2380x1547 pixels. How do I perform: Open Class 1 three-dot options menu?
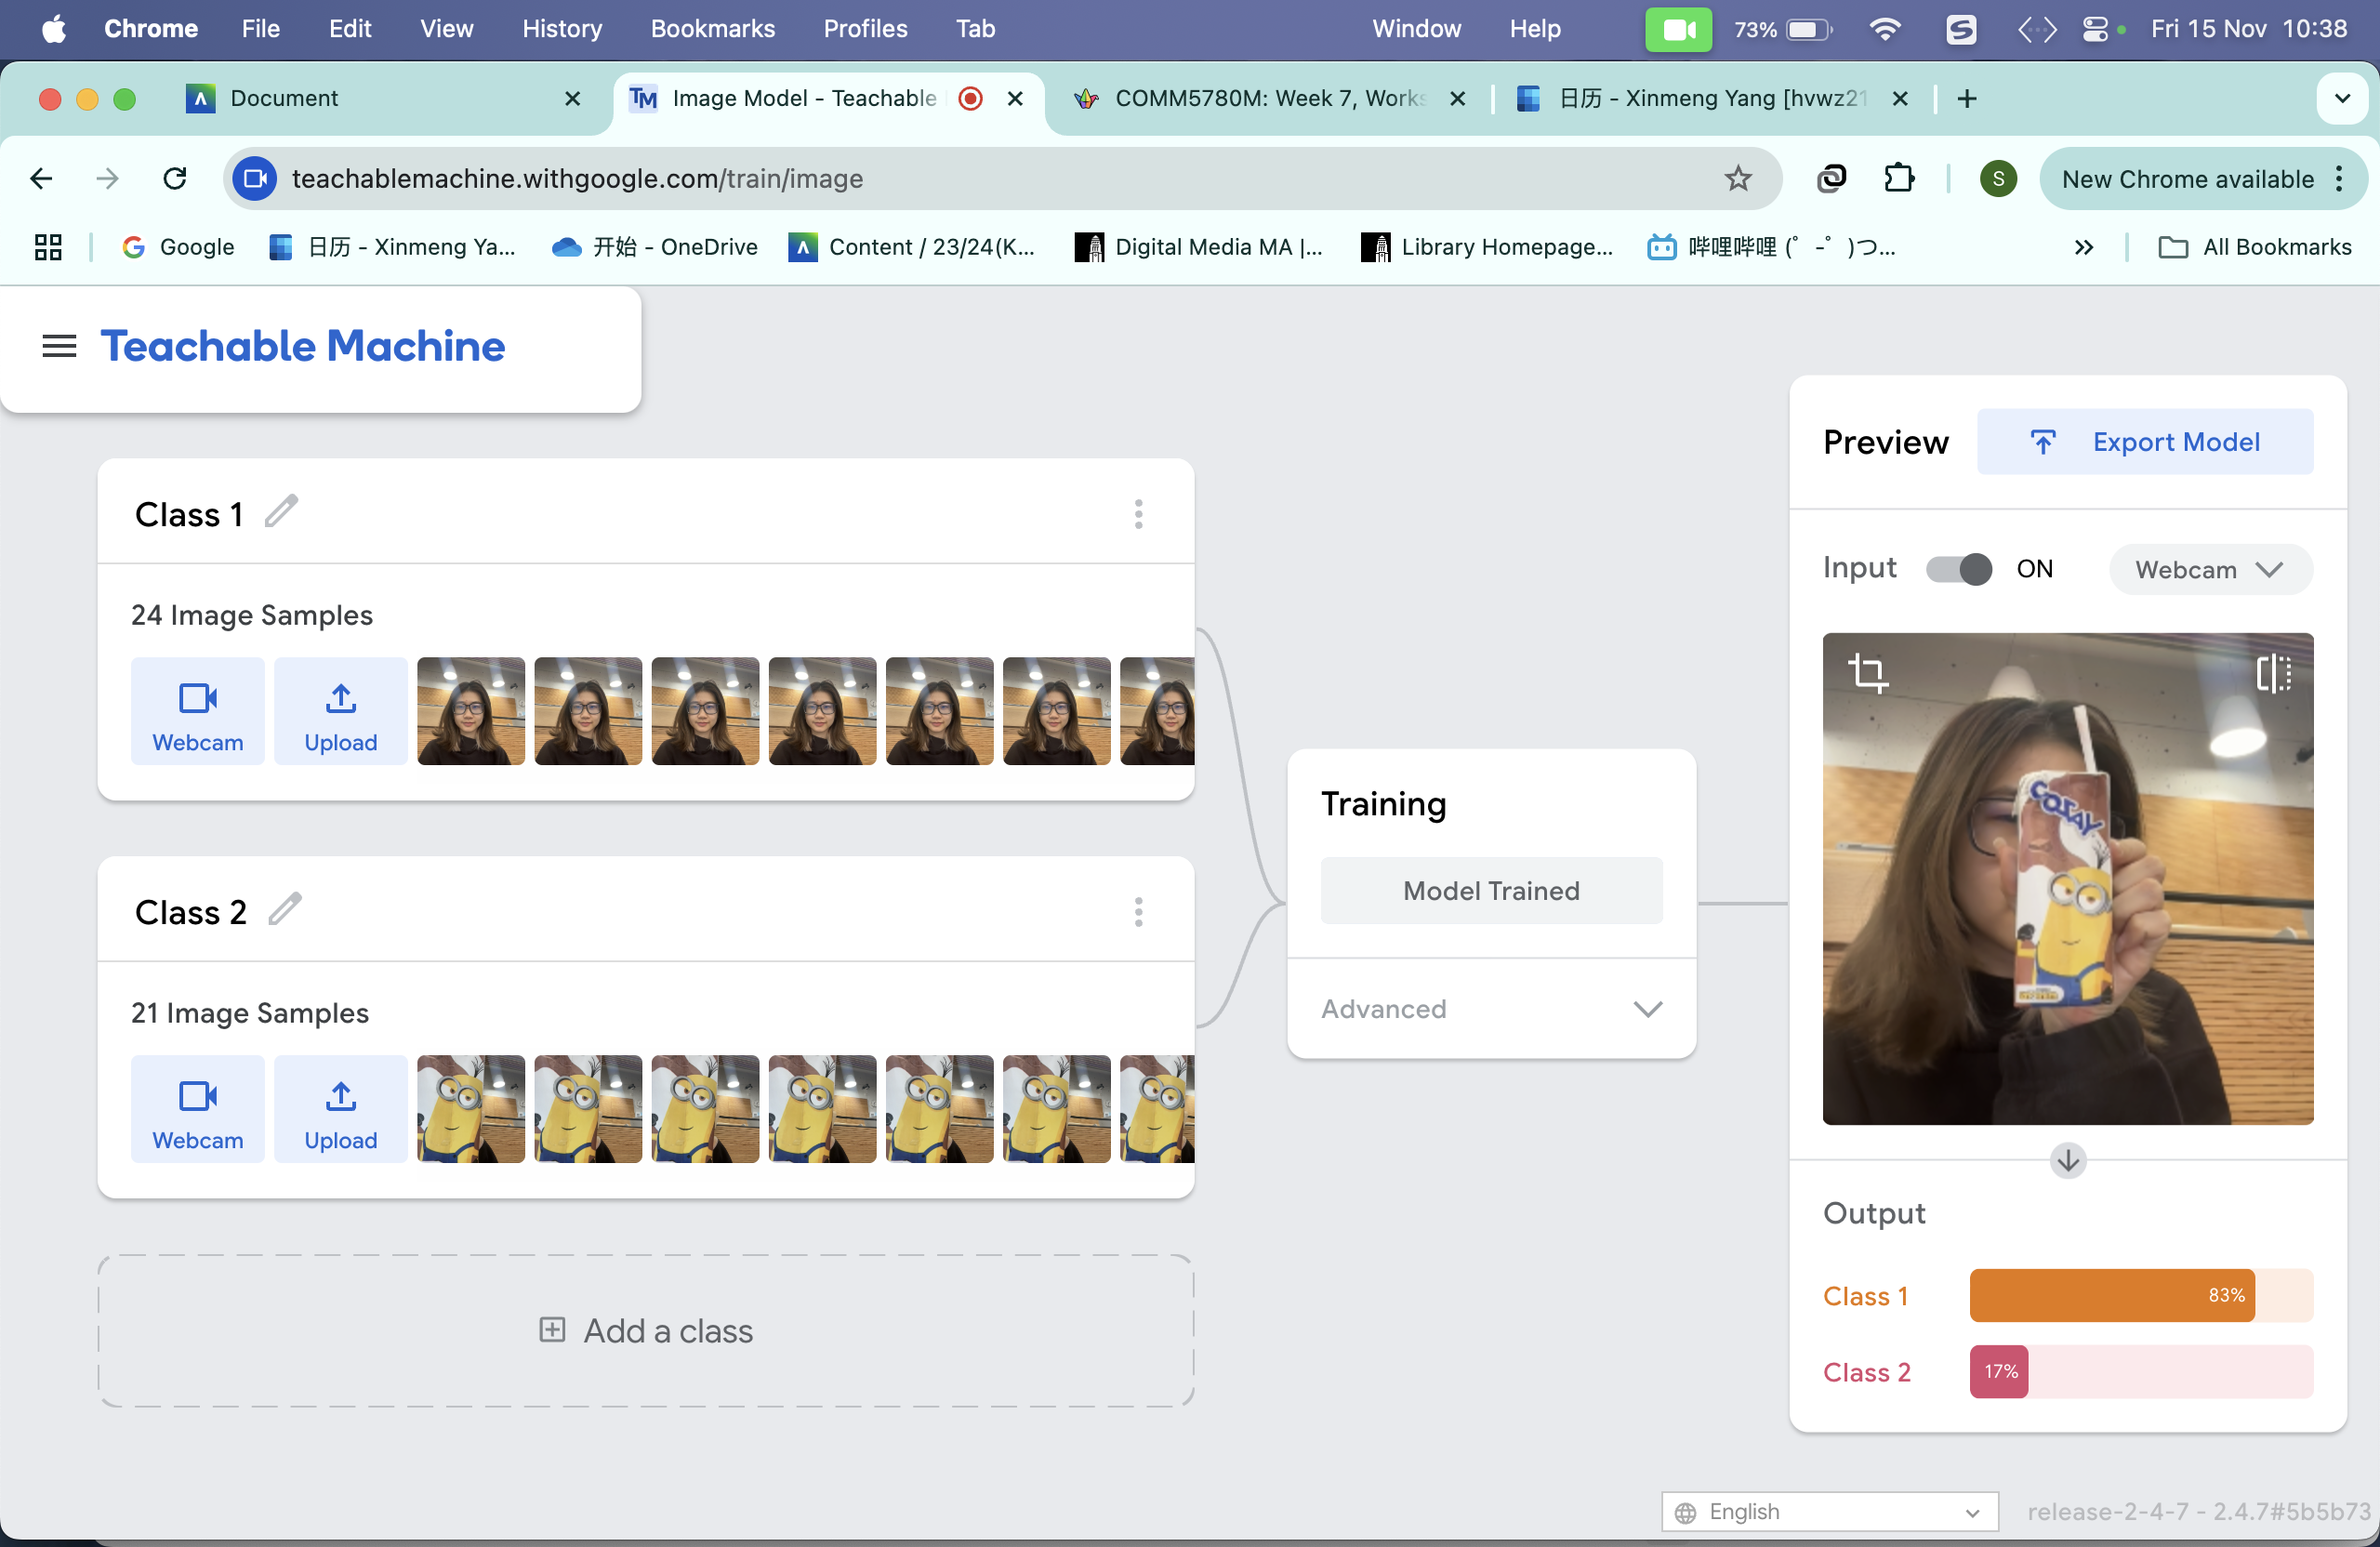[1138, 514]
